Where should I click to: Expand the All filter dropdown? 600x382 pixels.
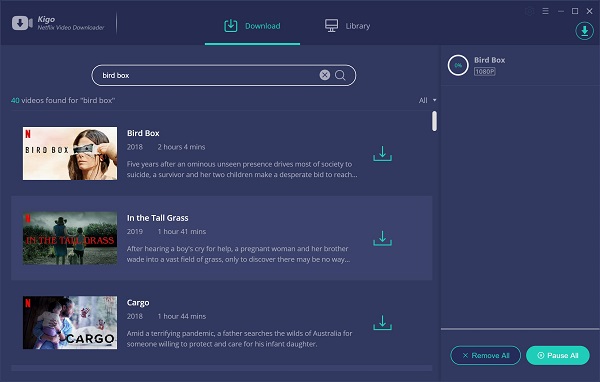(427, 100)
